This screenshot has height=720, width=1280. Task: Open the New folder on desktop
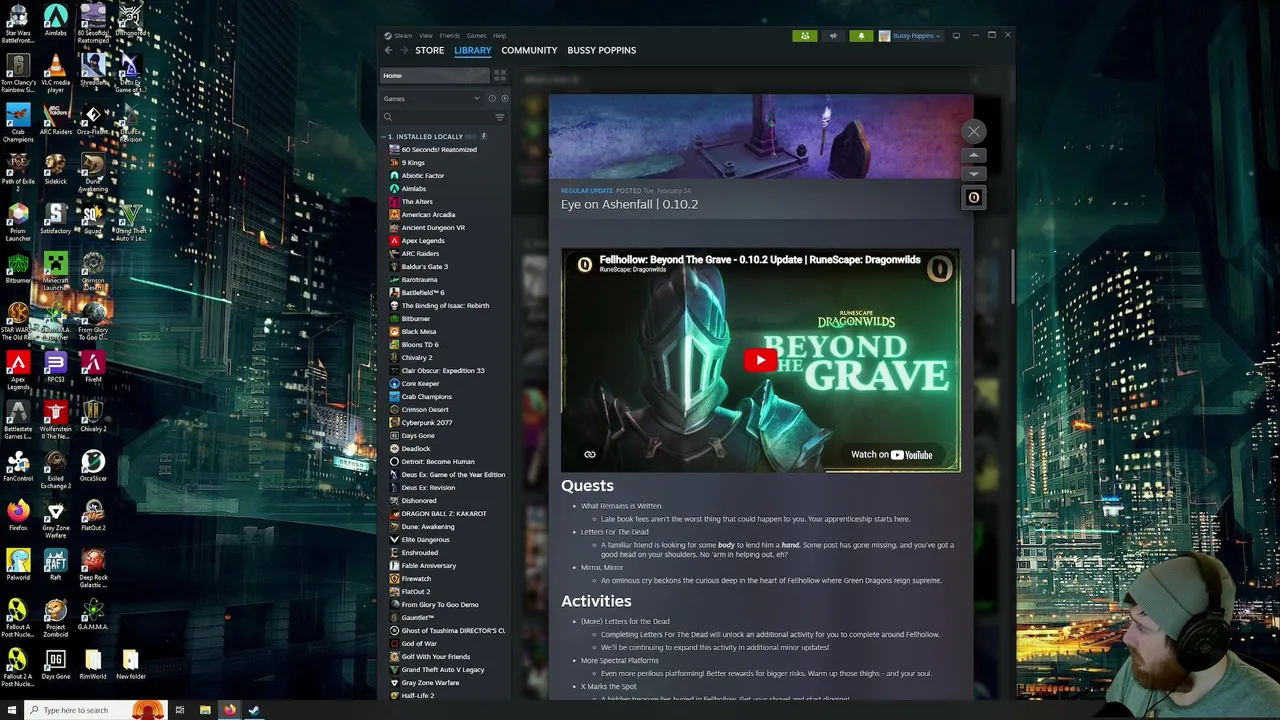130,665
